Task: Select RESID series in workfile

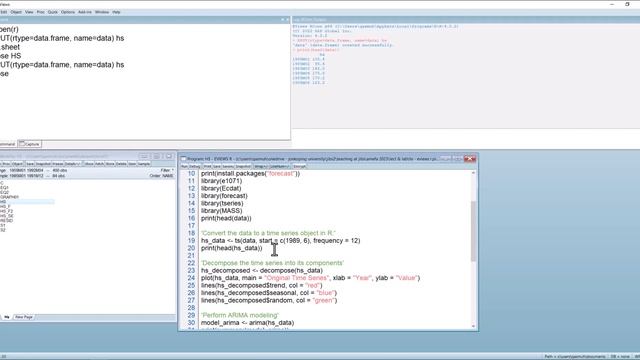Action: [6, 220]
